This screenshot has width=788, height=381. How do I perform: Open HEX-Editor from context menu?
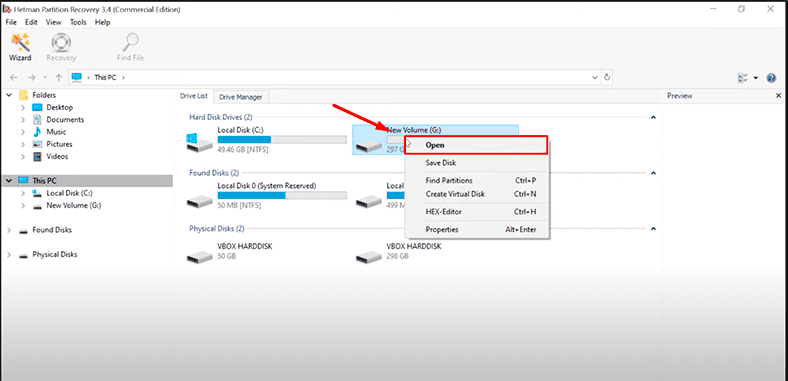(476, 212)
